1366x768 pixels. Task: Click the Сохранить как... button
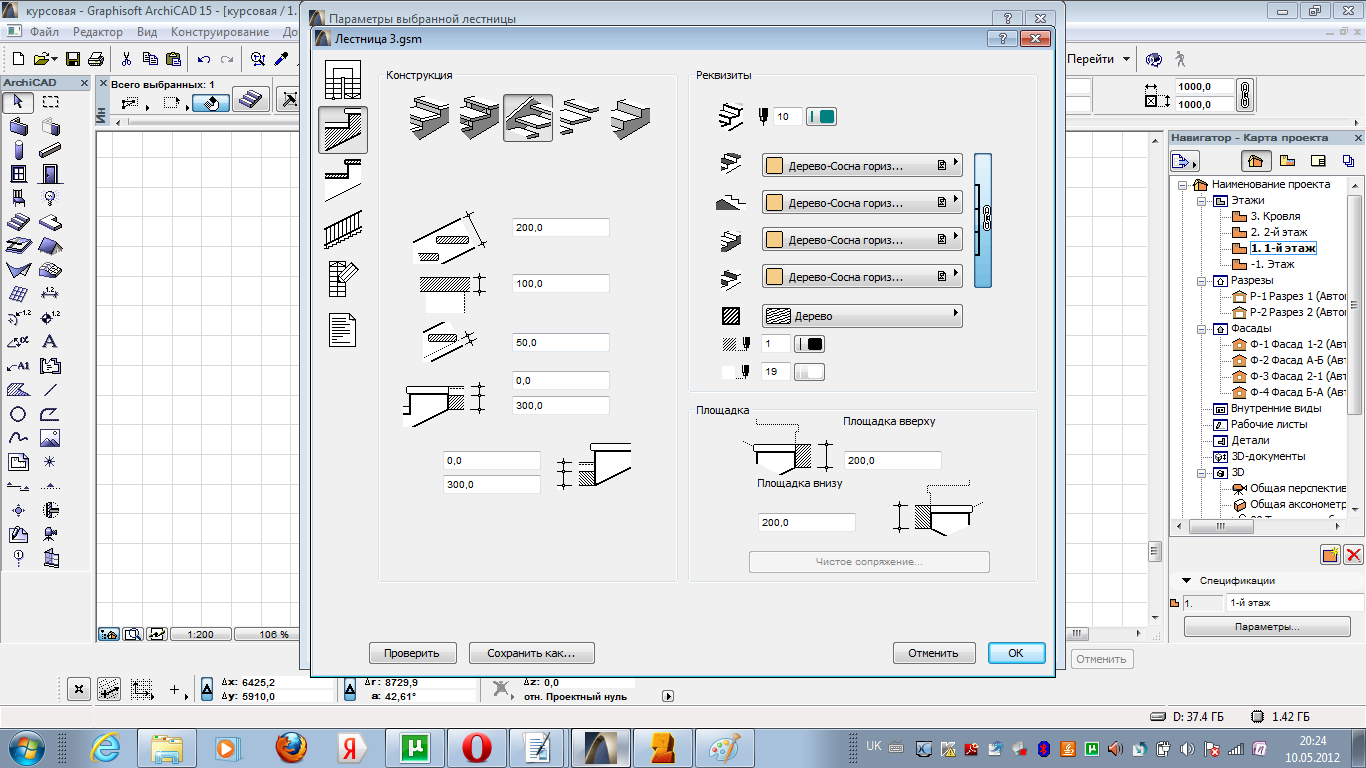click(532, 653)
